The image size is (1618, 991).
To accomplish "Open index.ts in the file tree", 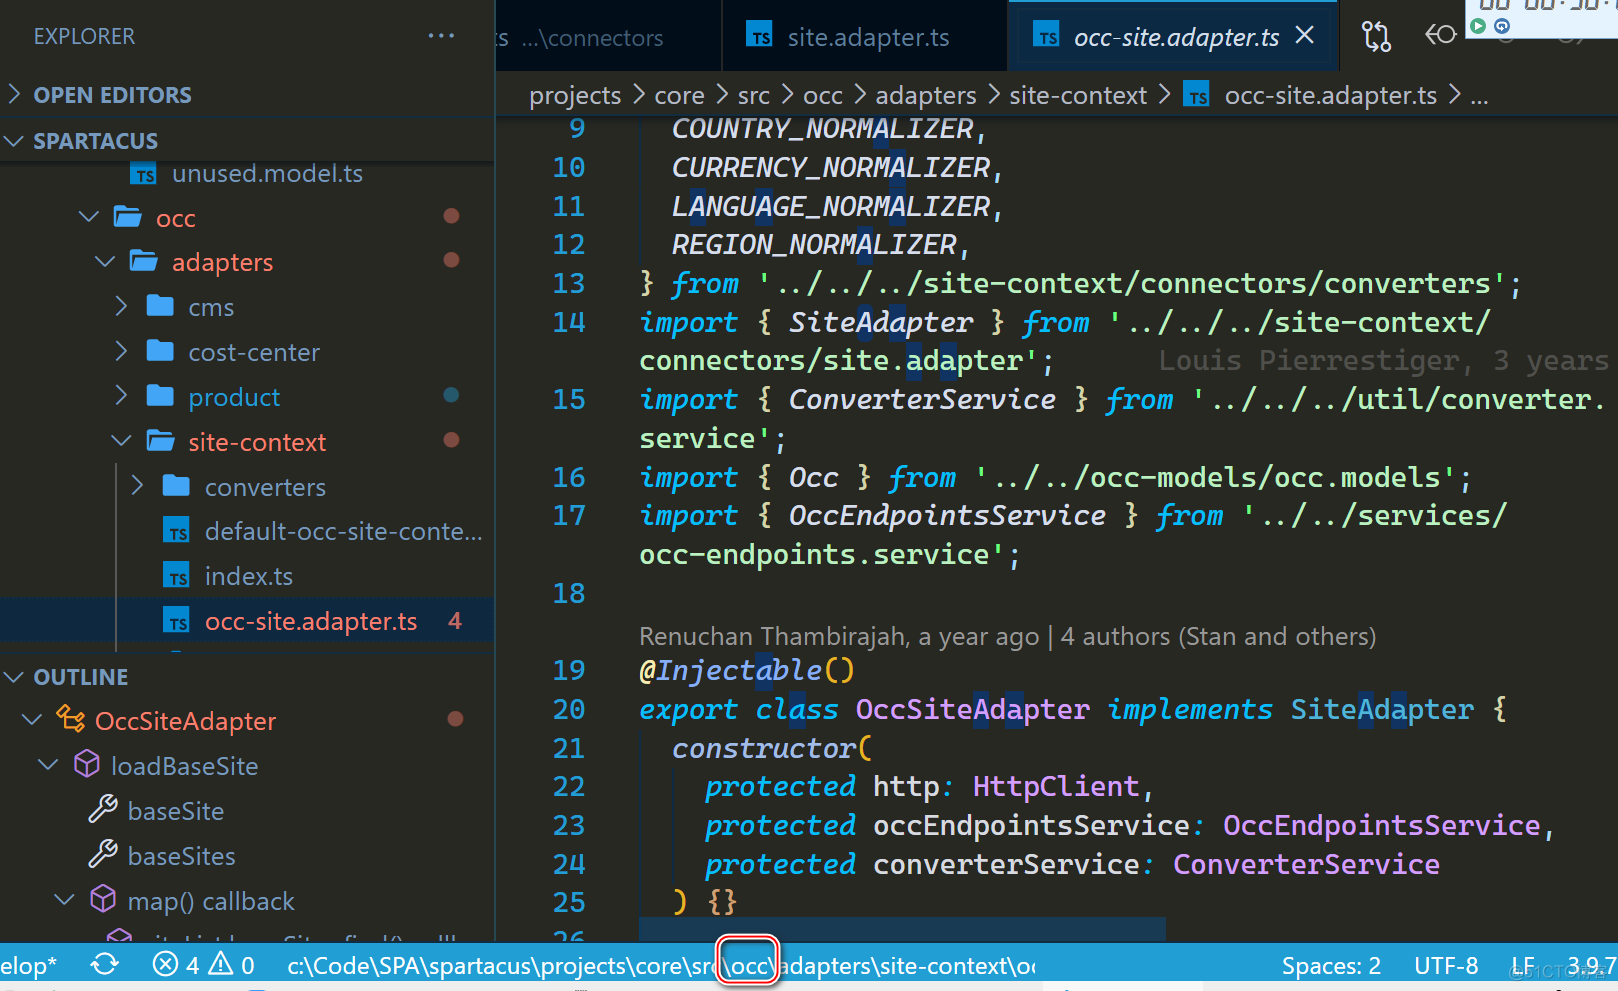I will (247, 576).
